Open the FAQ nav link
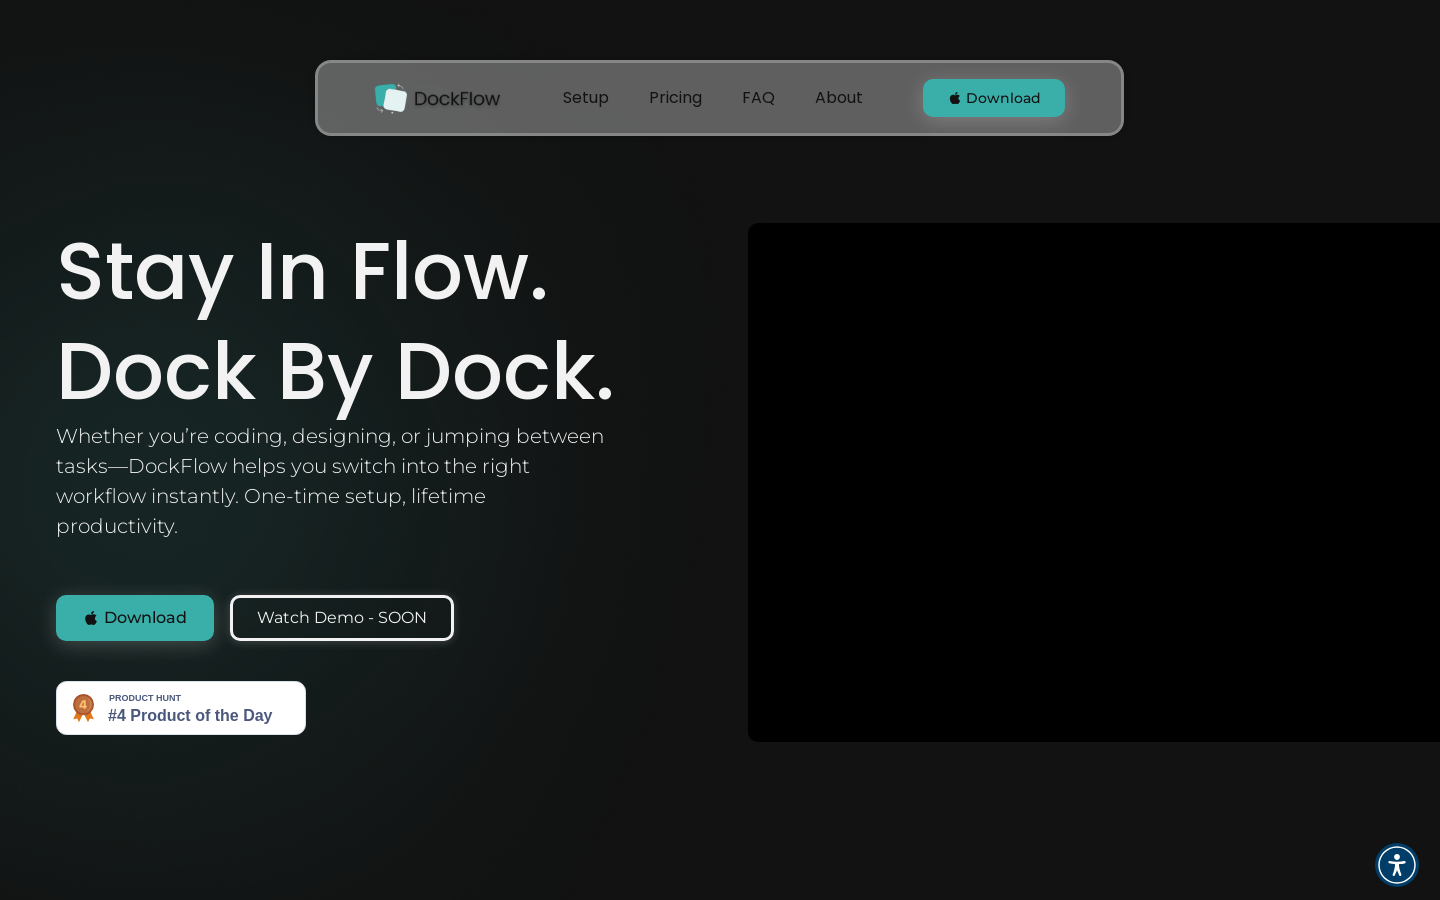Screen dimensions: 1440x900 (x=758, y=98)
